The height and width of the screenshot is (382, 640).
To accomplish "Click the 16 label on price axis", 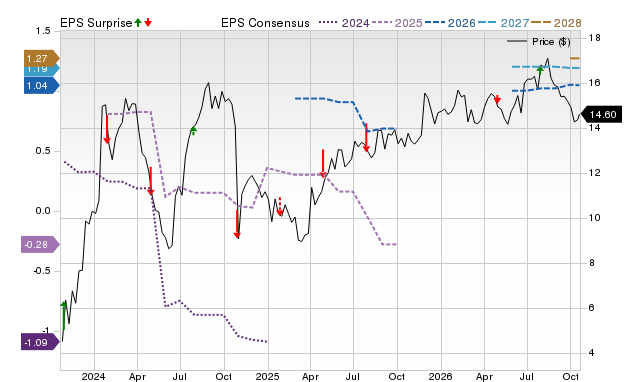I will point(594,83).
